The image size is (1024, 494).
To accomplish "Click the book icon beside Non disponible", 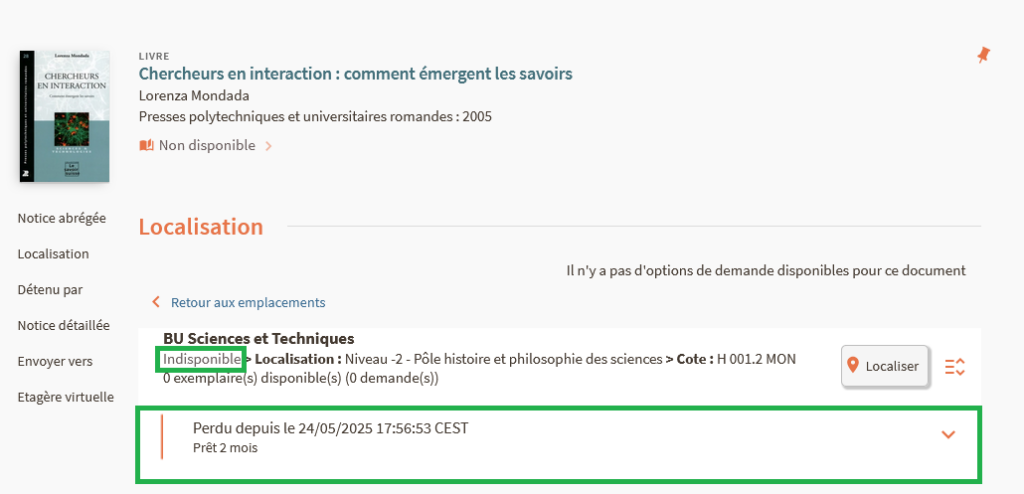I will (x=146, y=145).
